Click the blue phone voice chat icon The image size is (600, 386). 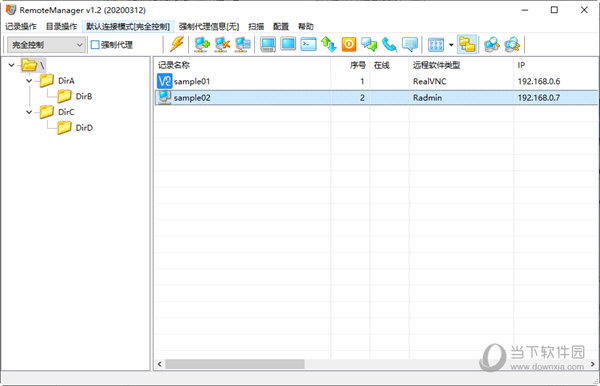pyautogui.click(x=389, y=45)
